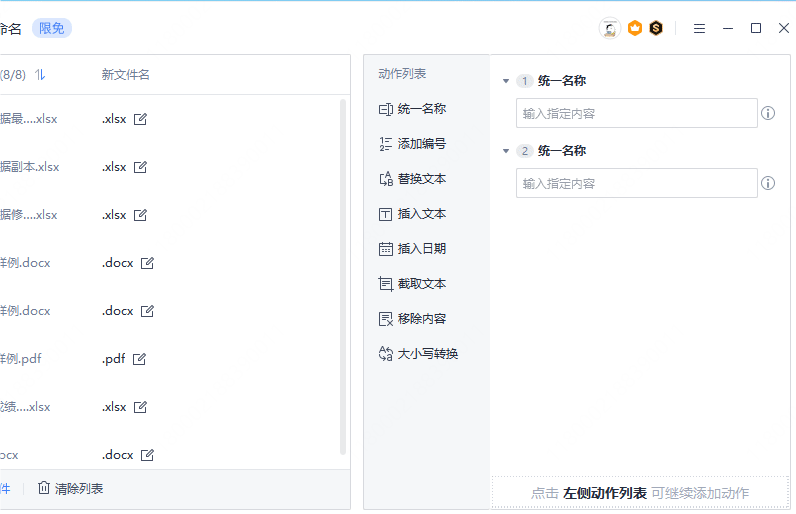Screen dimensions: 796x514
Task: Add 移除内容 action from list
Action: (x=412, y=319)
